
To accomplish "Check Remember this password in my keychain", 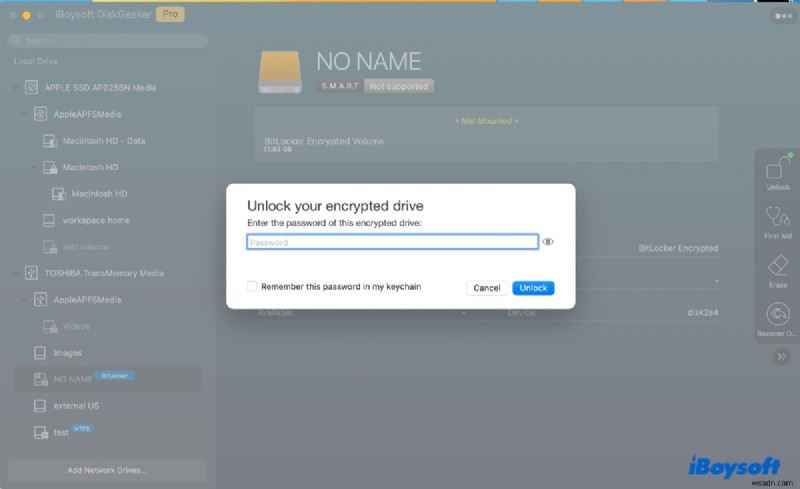I will [252, 286].
